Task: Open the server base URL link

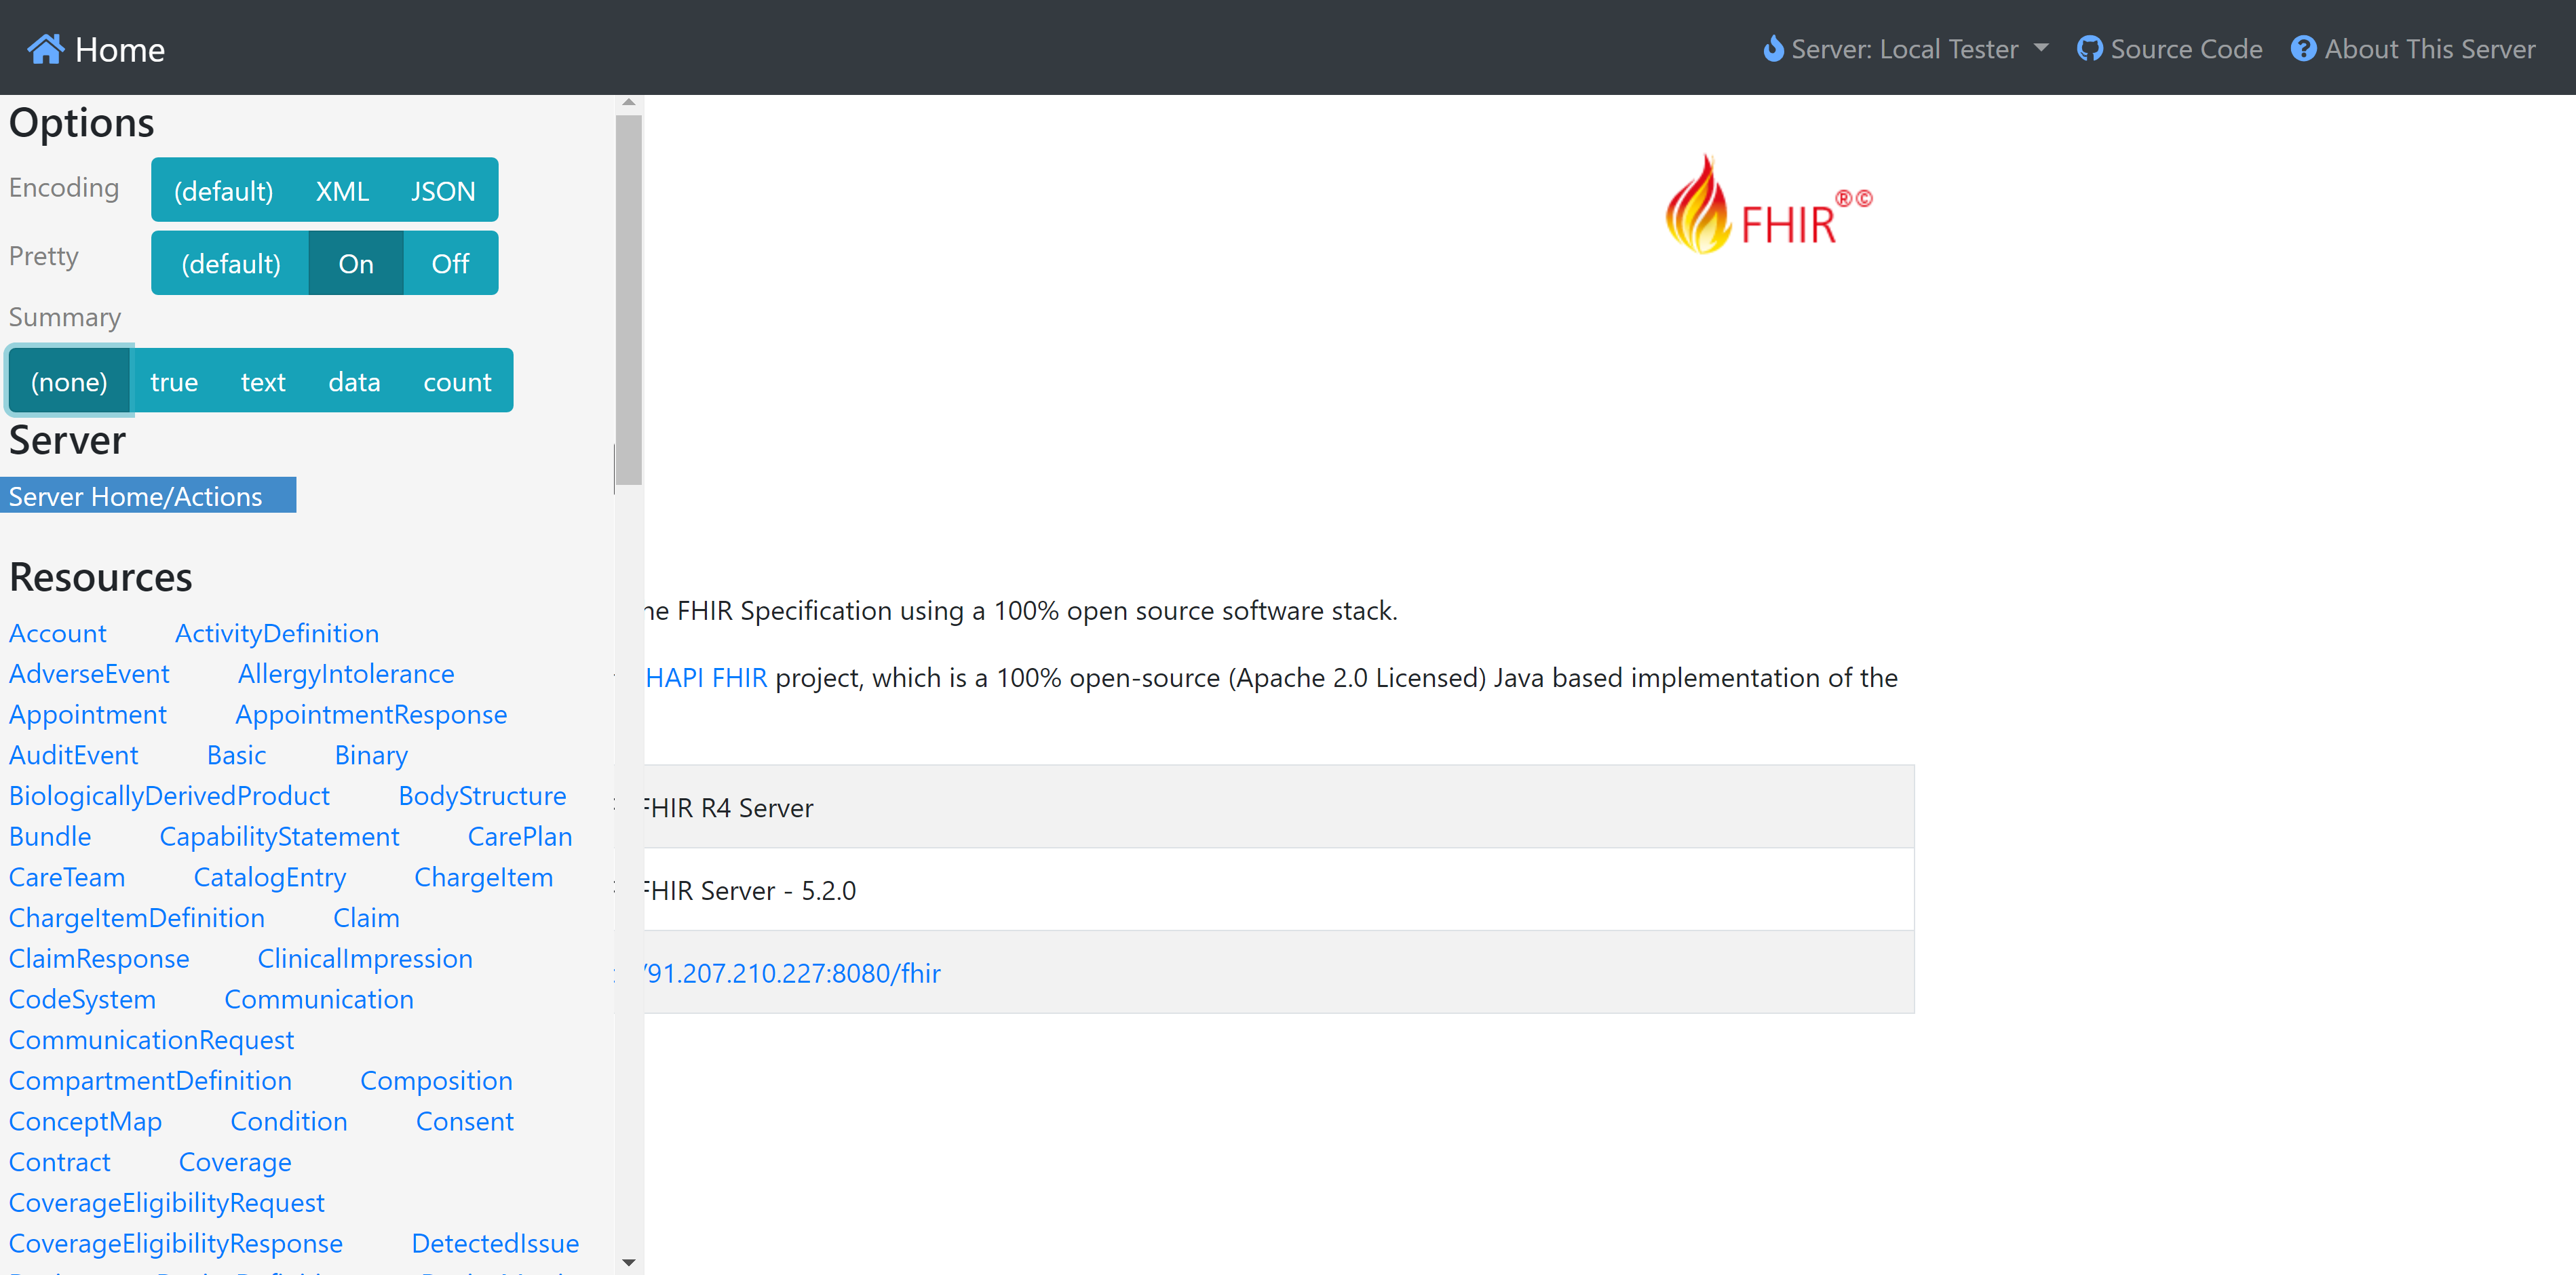Action: [792, 973]
